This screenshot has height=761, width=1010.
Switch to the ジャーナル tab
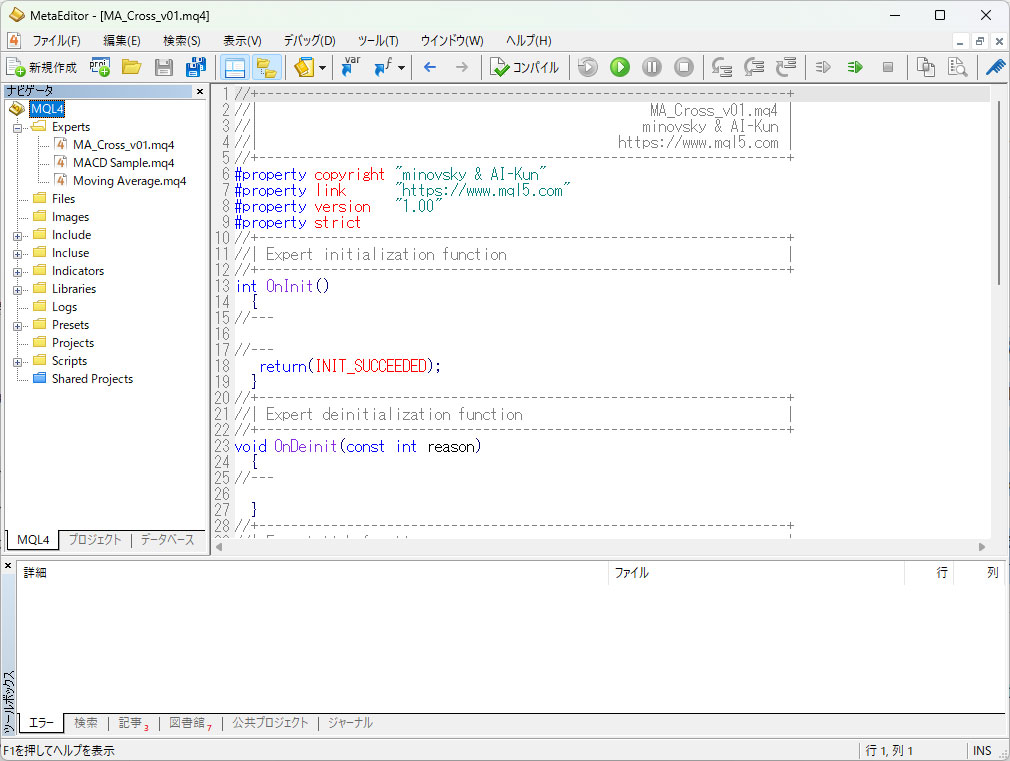pos(350,722)
